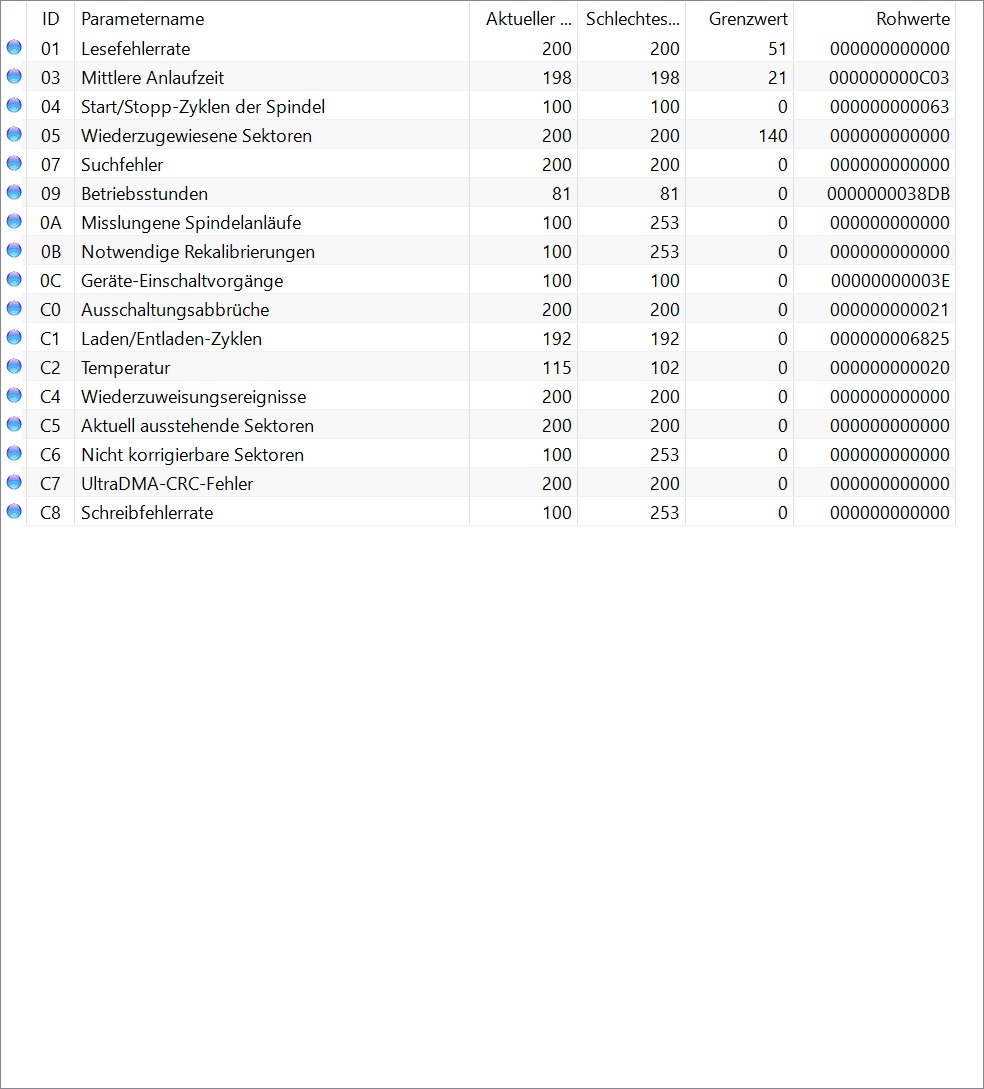The width and height of the screenshot is (984, 1089).
Task: Click the status icon for Notwendige Rekalibrierungen
Action: [14, 251]
